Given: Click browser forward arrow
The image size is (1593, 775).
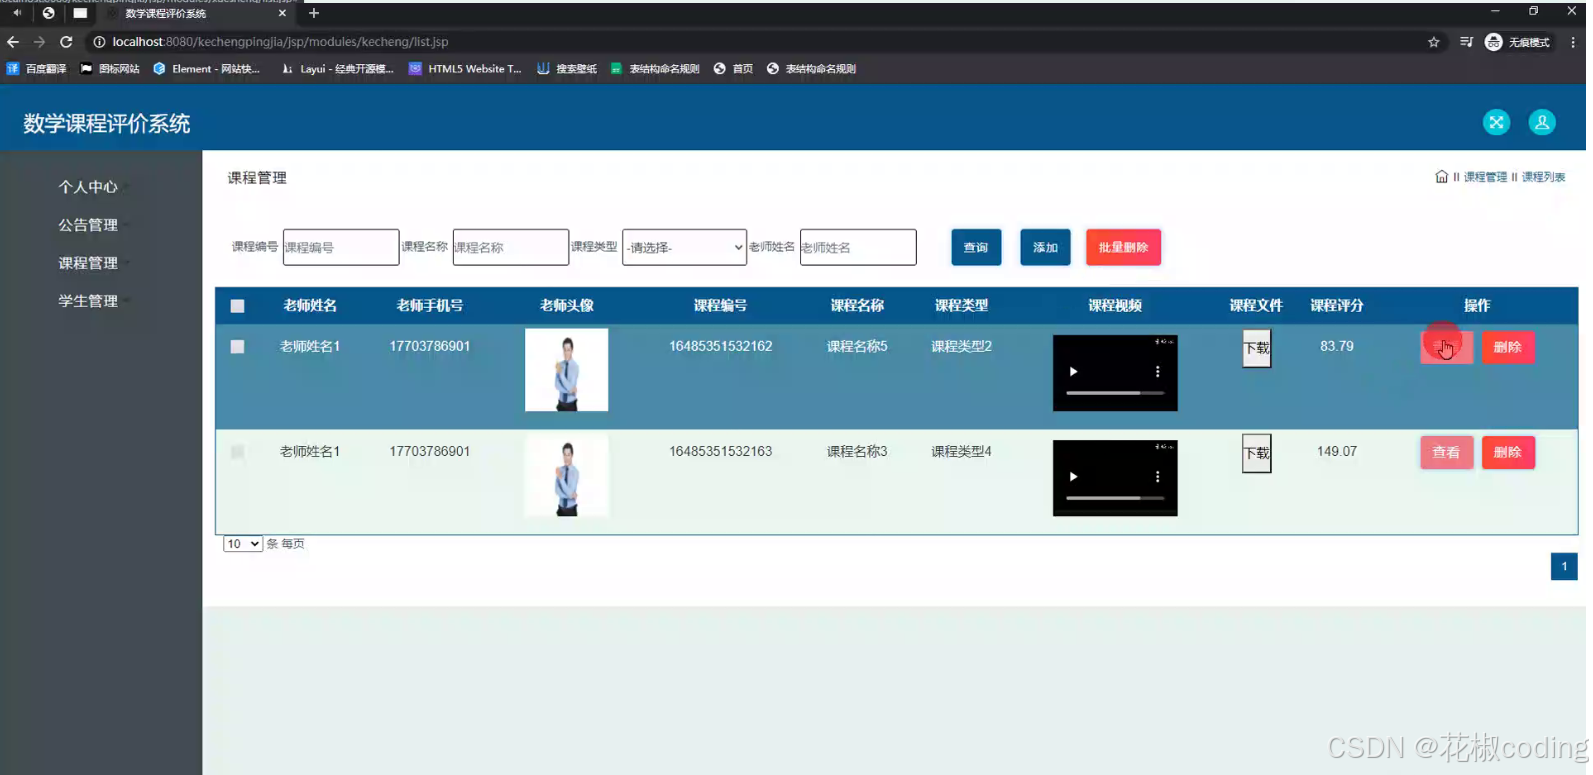Looking at the screenshot, I should tap(39, 42).
